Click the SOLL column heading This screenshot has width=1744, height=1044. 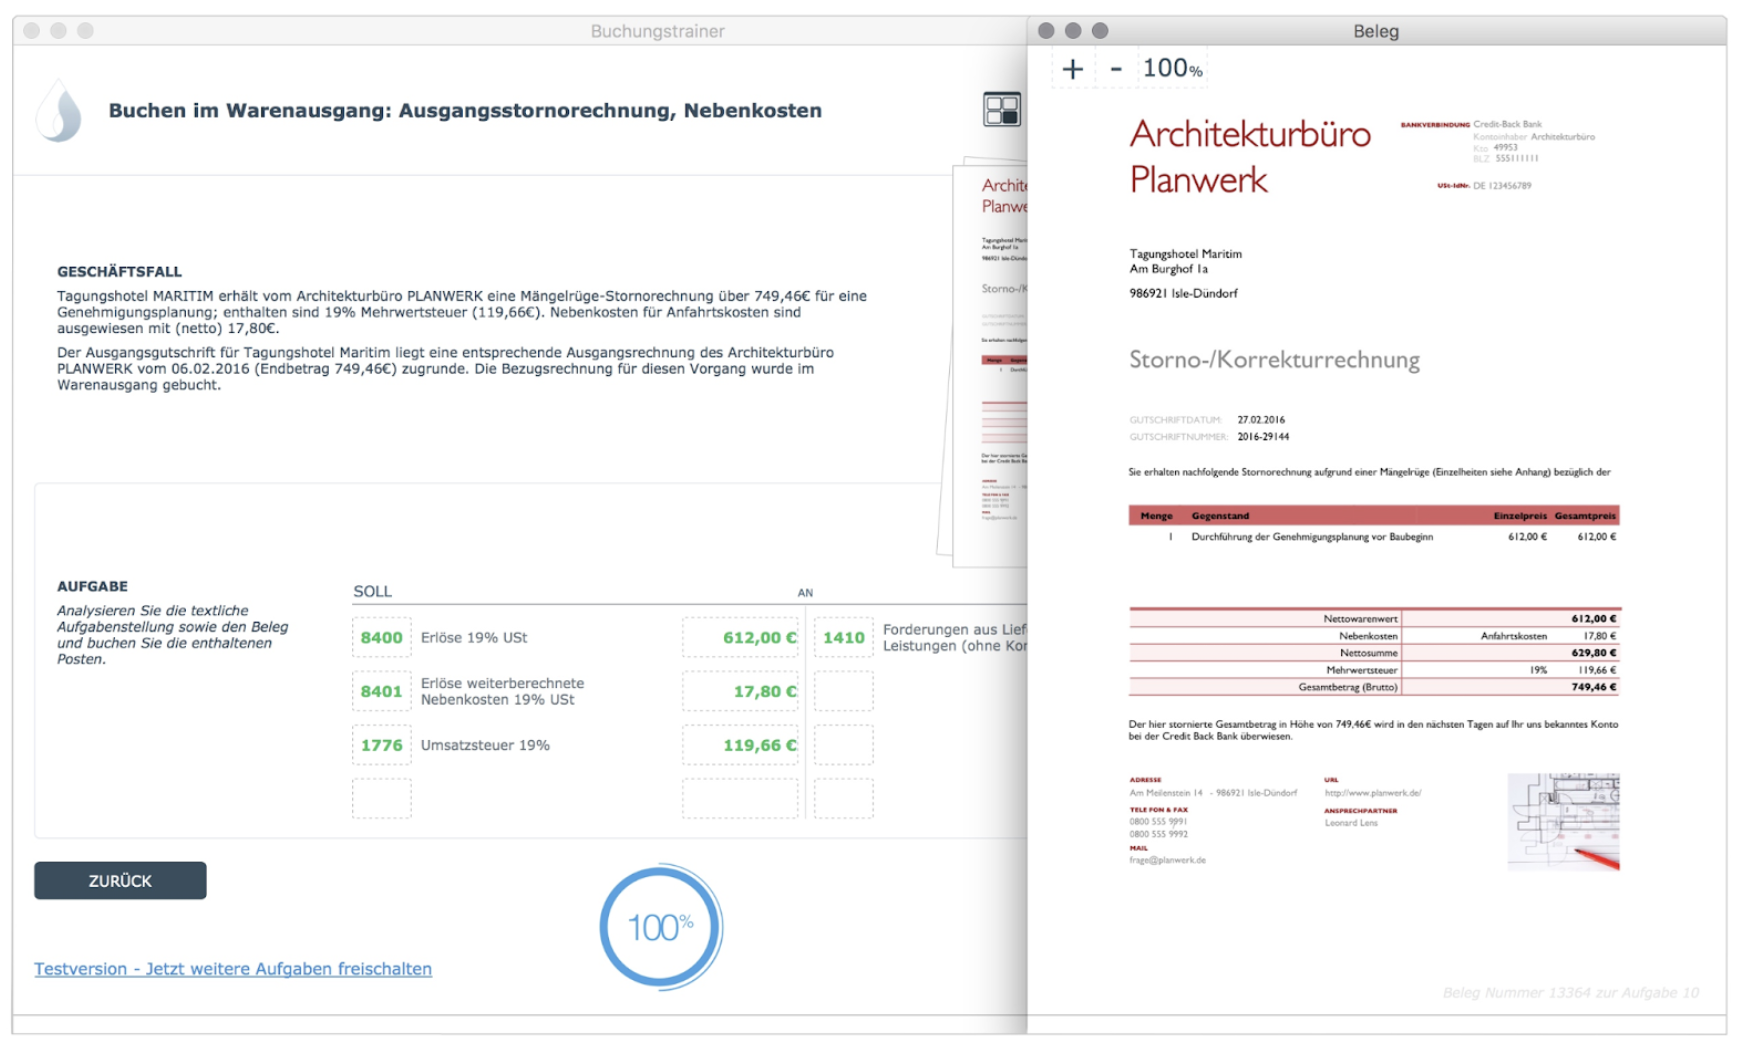(x=372, y=591)
